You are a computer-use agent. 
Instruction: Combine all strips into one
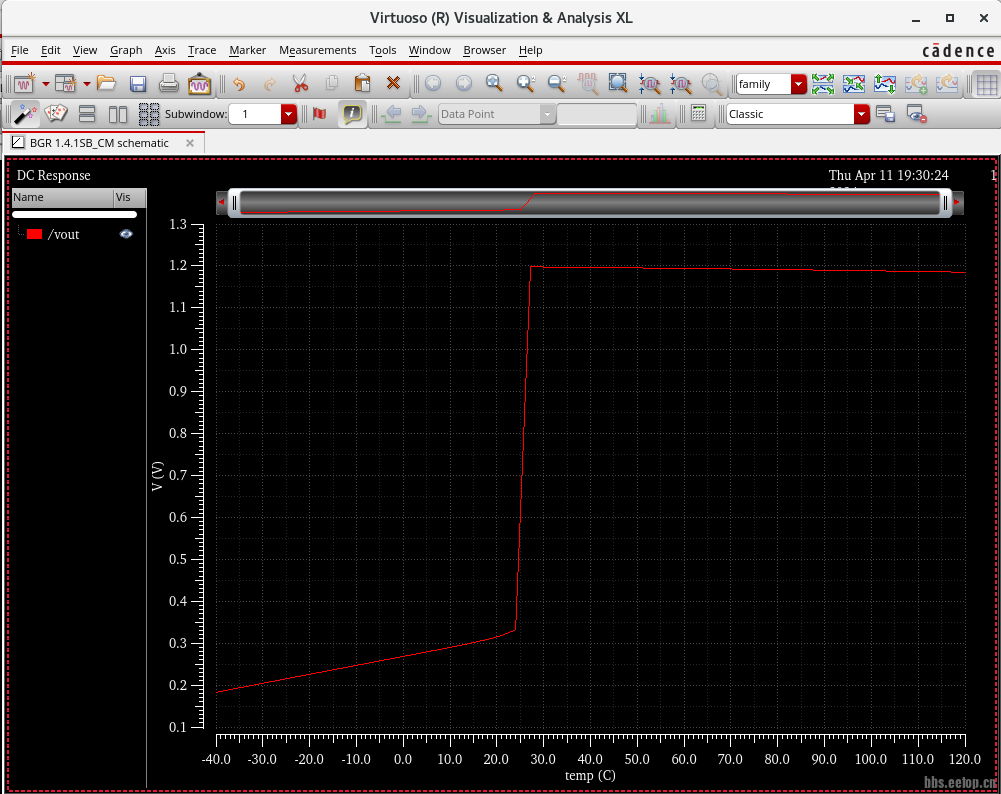(854, 84)
